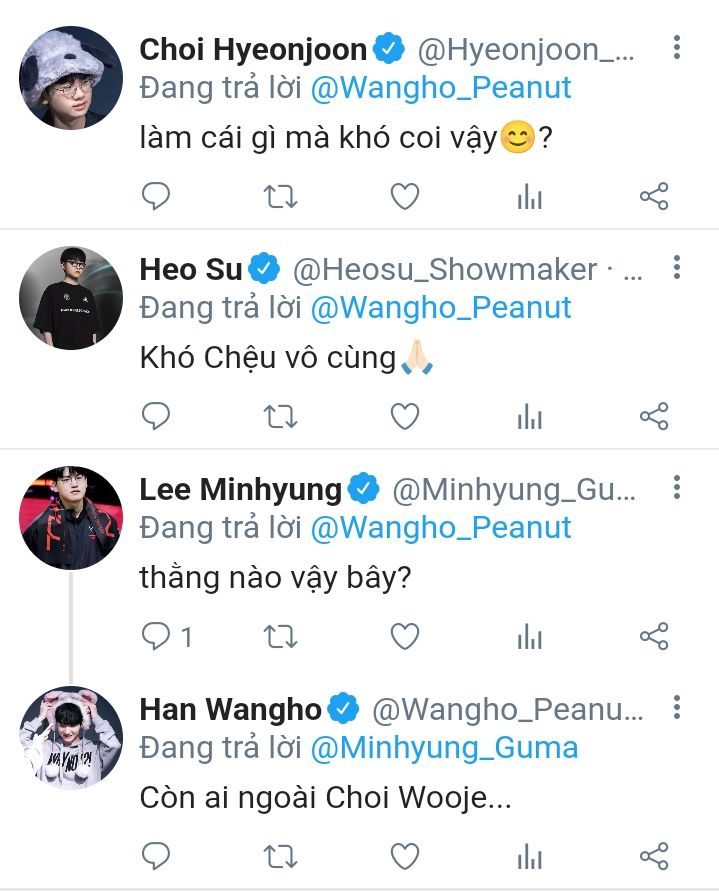Reply to Choi Hyeonjoon's tweet

[156, 197]
